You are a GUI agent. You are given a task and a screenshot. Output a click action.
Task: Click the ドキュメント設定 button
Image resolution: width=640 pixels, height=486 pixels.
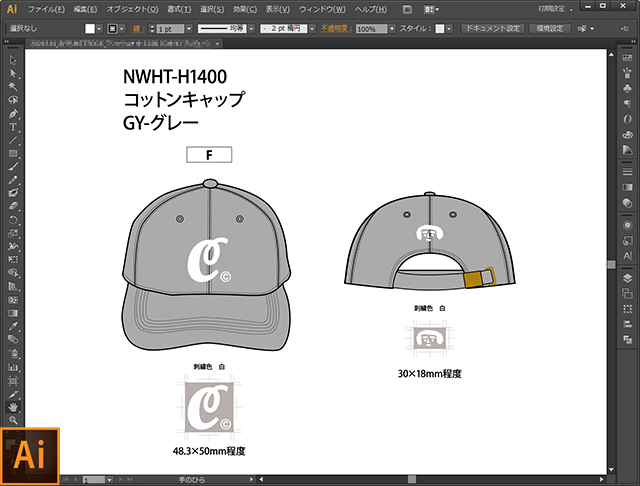491,29
